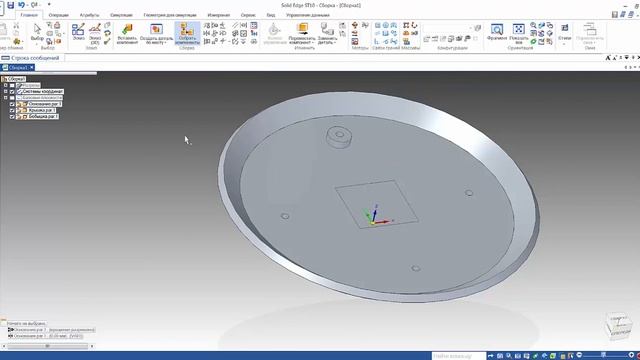This screenshot has height=360, width=640.
Task: Click the first status bar icon after search box
Action: [491, 356]
